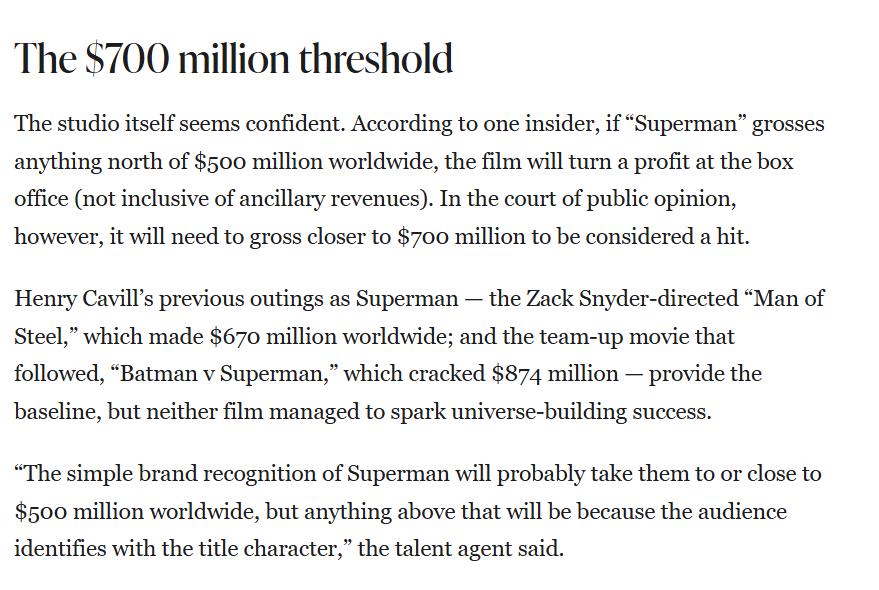Click the word "baseline" in the second paragraph
879x590 pixels.
pyautogui.click(x=55, y=412)
